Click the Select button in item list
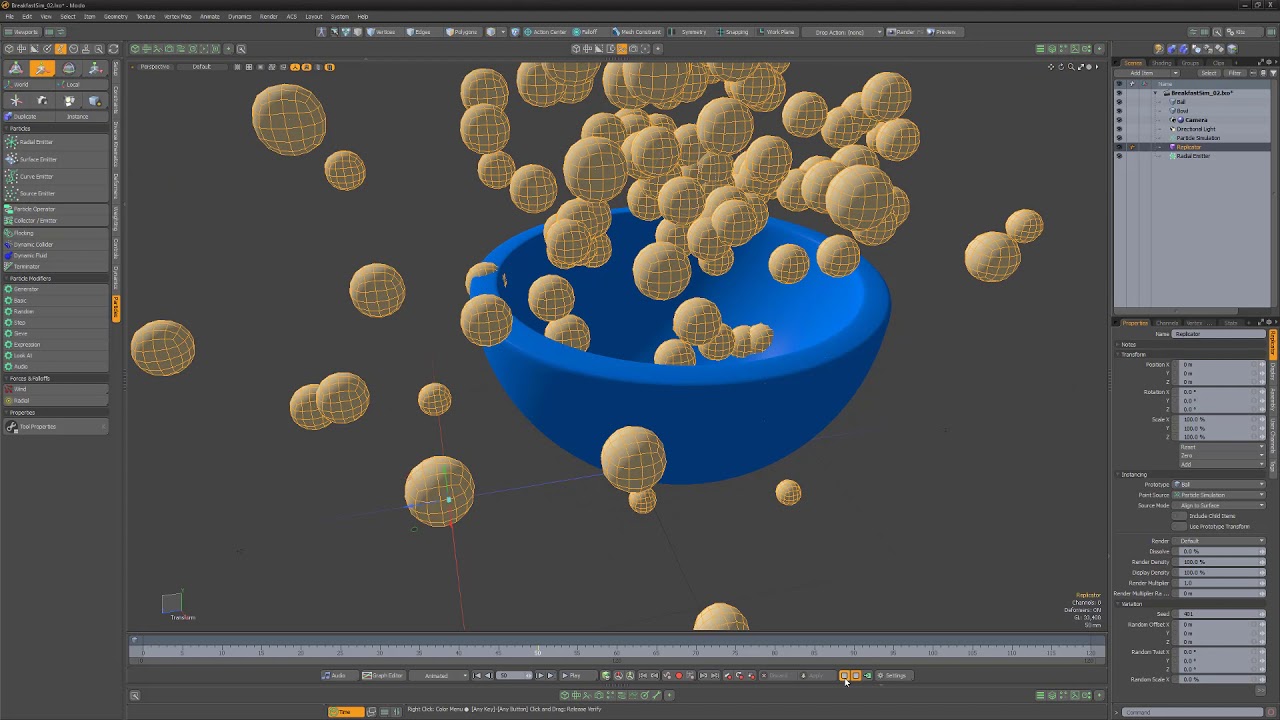1280x720 pixels. (x=1209, y=73)
